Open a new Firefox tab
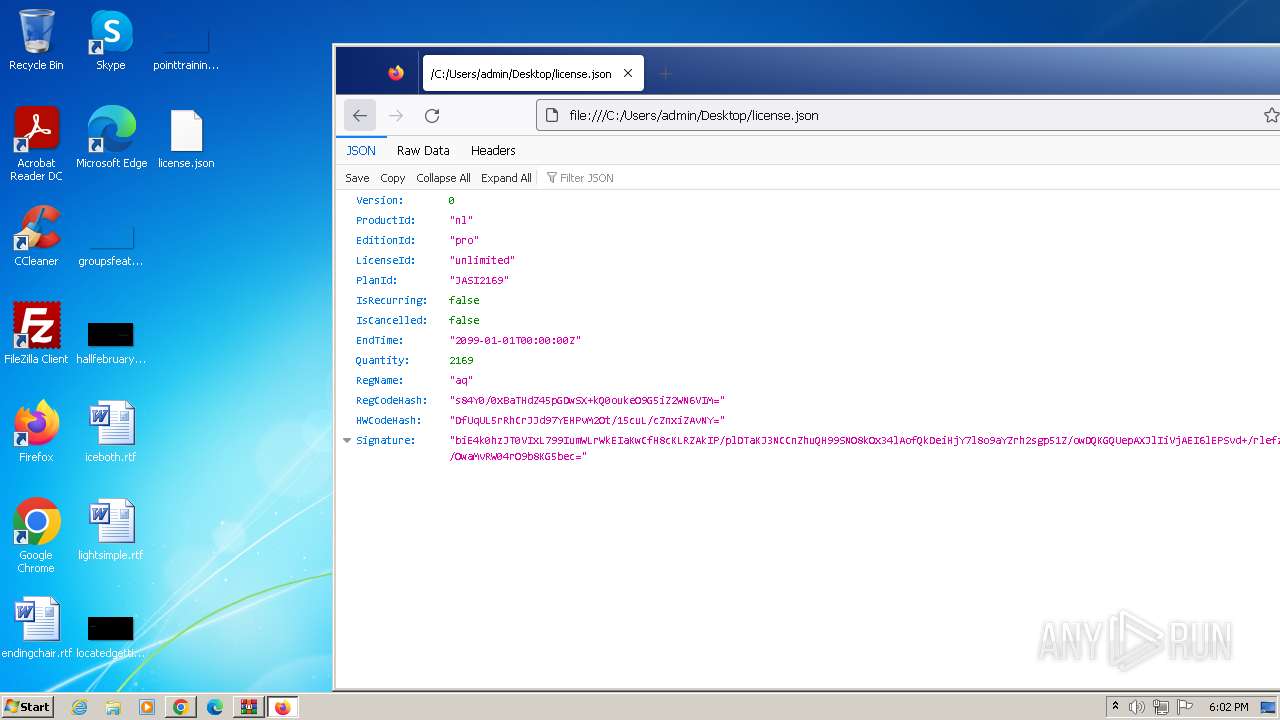The width and height of the screenshot is (1280, 720). tap(665, 73)
